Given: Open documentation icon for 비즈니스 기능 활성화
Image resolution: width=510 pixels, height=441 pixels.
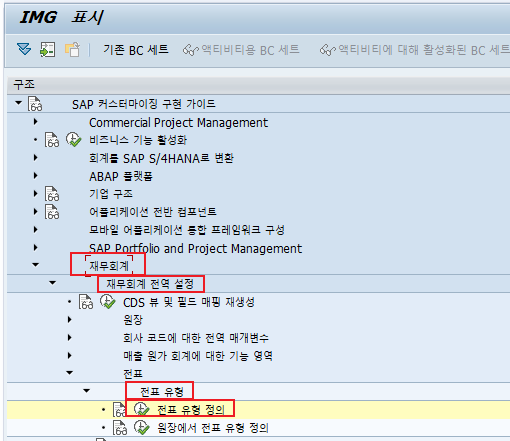Looking at the screenshot, I should 52,140.
